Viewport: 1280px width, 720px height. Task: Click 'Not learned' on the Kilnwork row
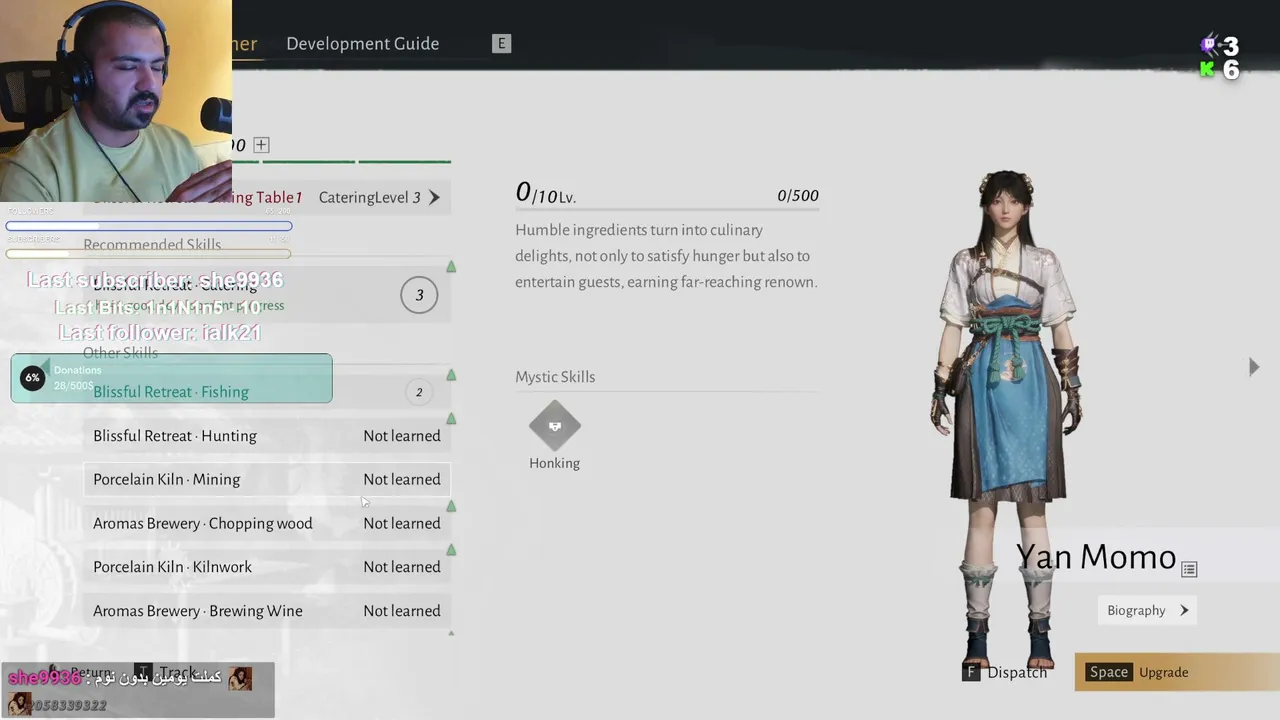pos(402,567)
